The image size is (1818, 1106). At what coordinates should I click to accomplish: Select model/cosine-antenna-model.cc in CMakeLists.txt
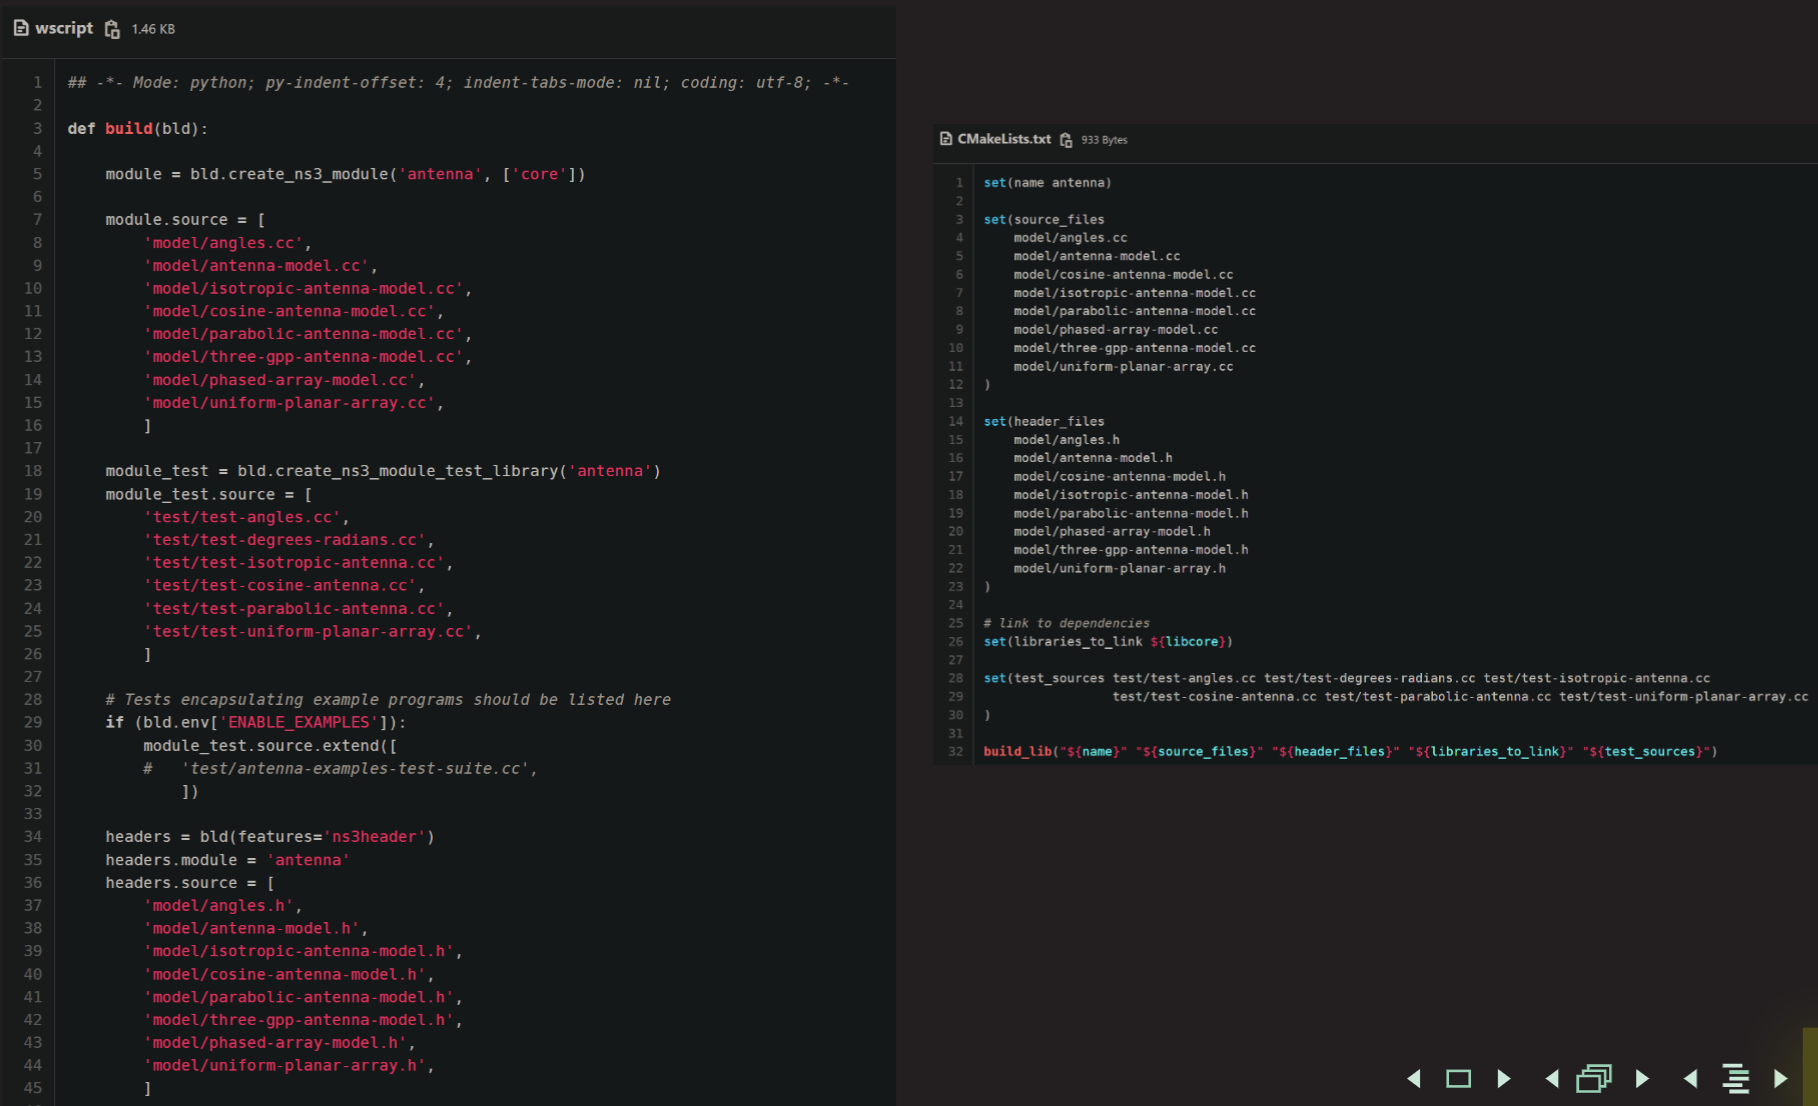(1123, 274)
